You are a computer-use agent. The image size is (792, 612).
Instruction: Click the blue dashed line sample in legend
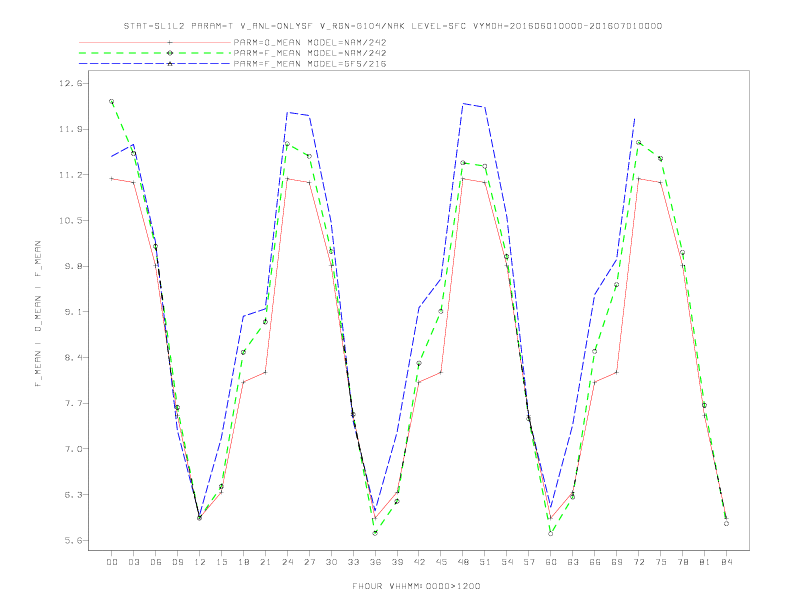tap(155, 64)
